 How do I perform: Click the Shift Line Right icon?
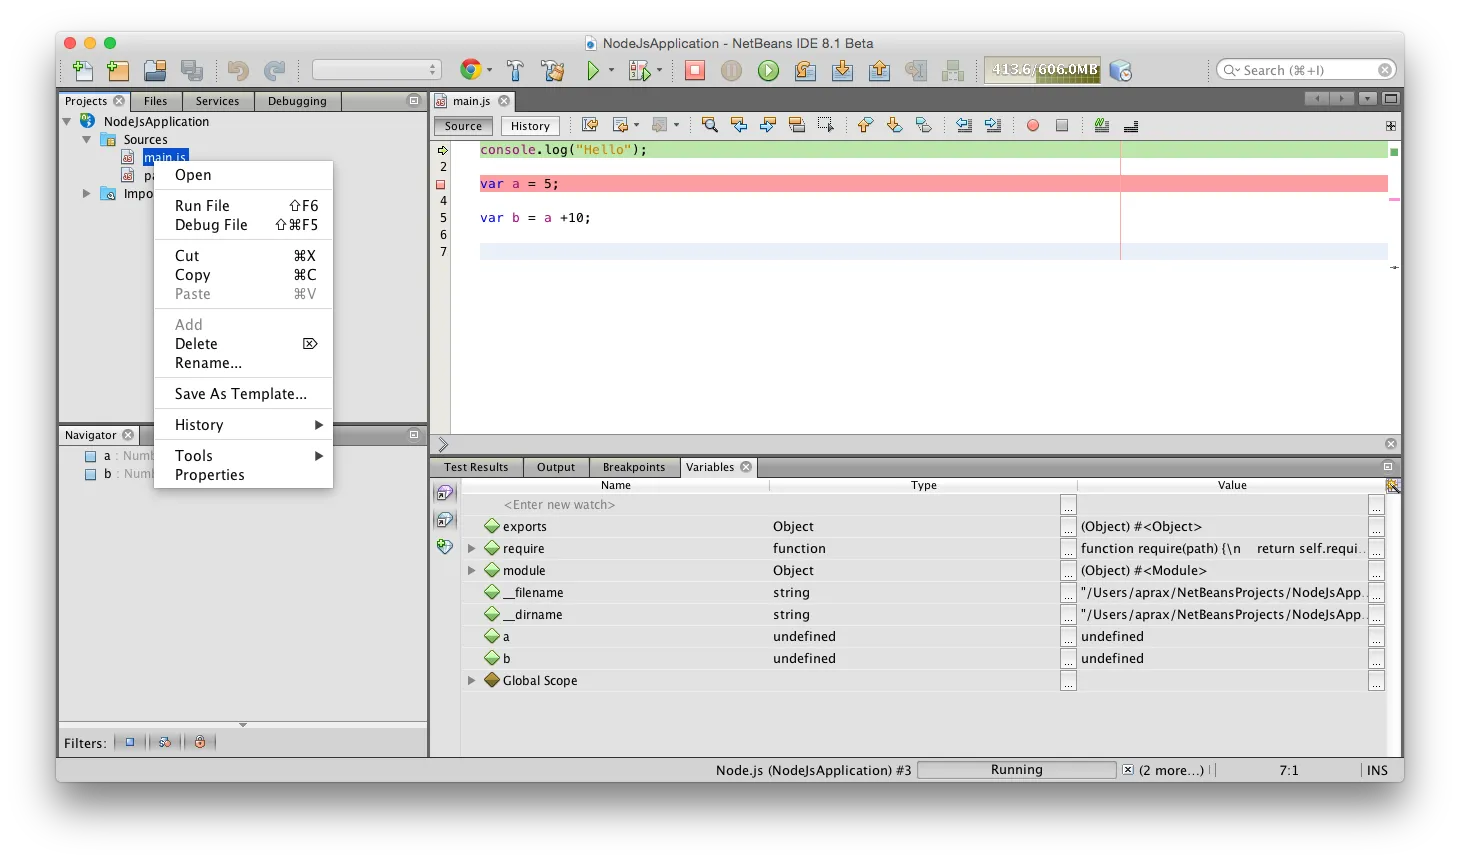point(993,125)
